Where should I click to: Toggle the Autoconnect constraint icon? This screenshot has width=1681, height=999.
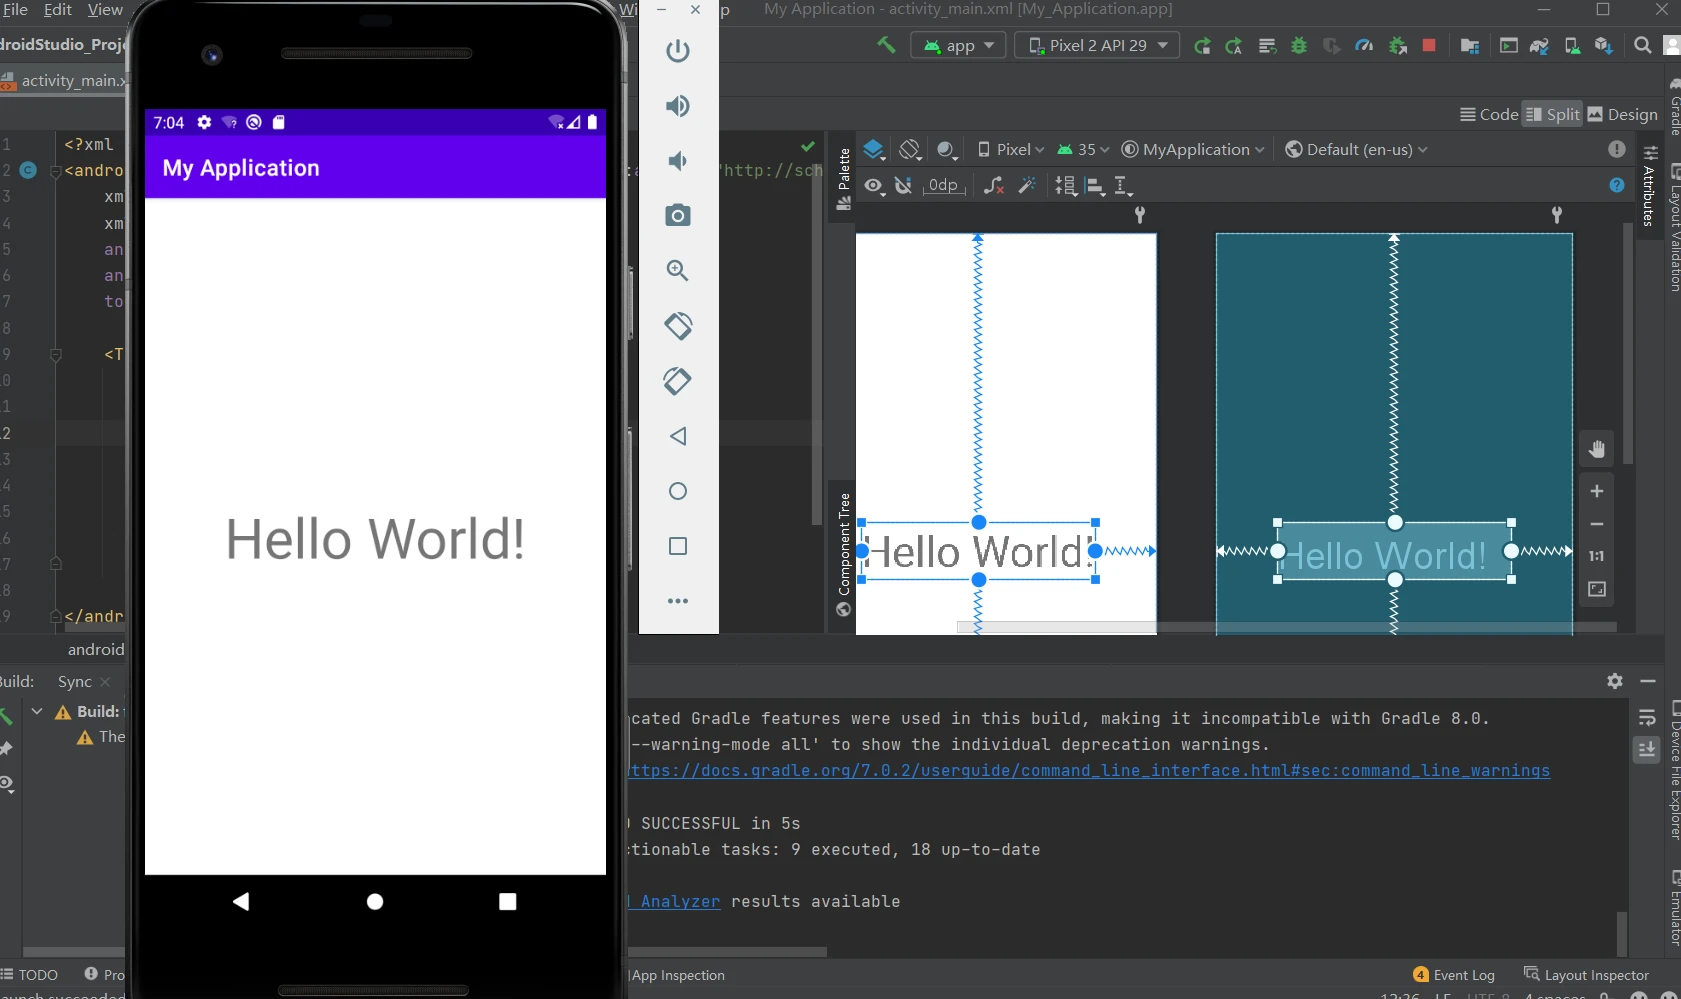point(904,186)
